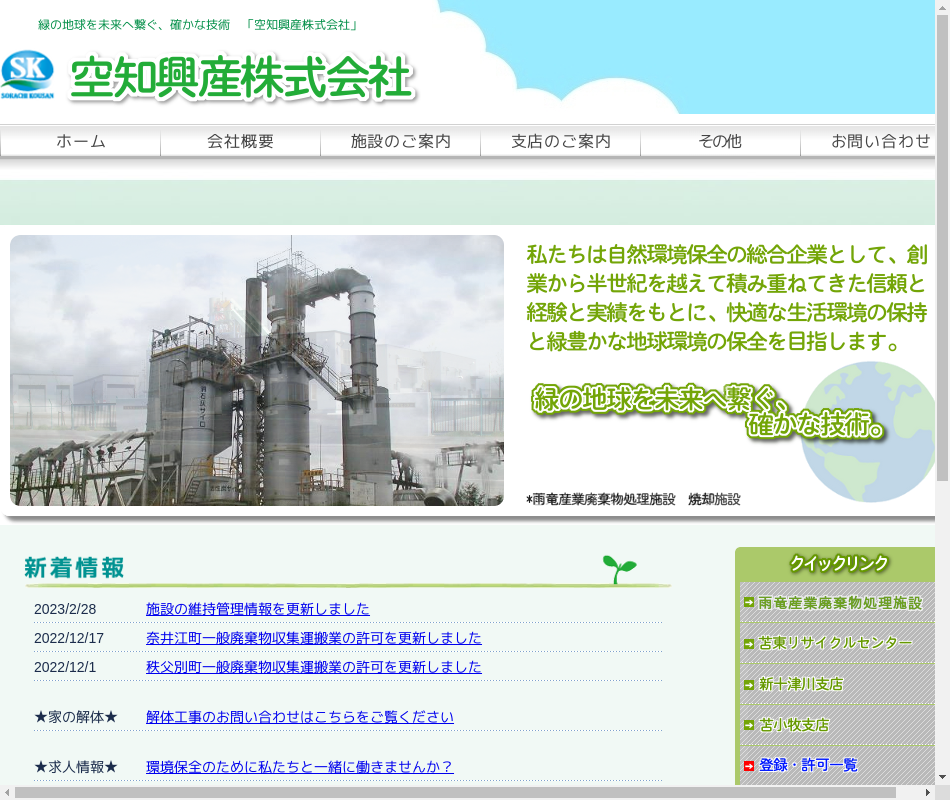Open the お問い合わせ menu item

coord(868,141)
